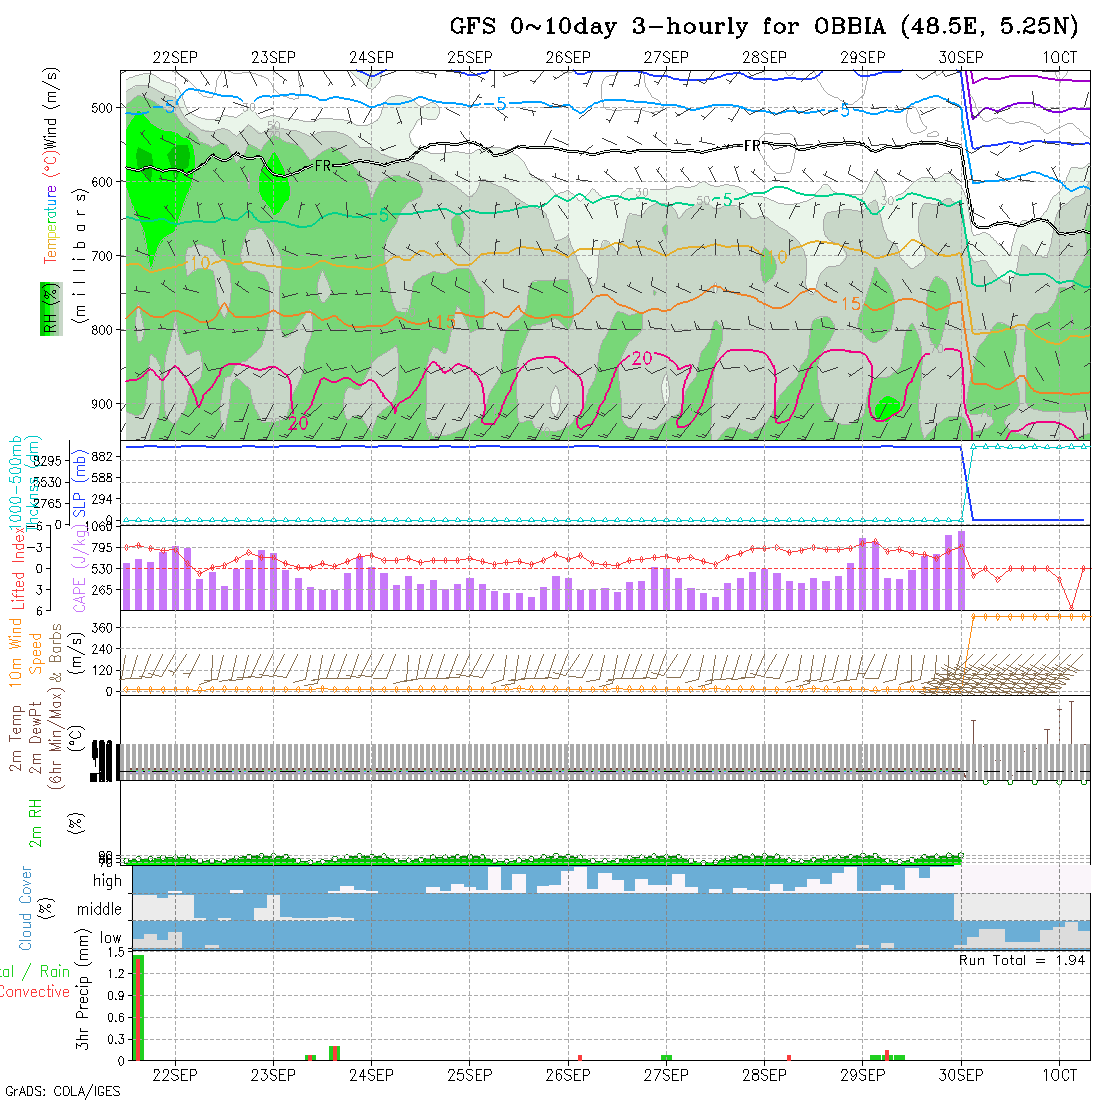Click the "middle" cloud cover row label
The width and height of the screenshot is (1100, 1100).
tap(100, 910)
